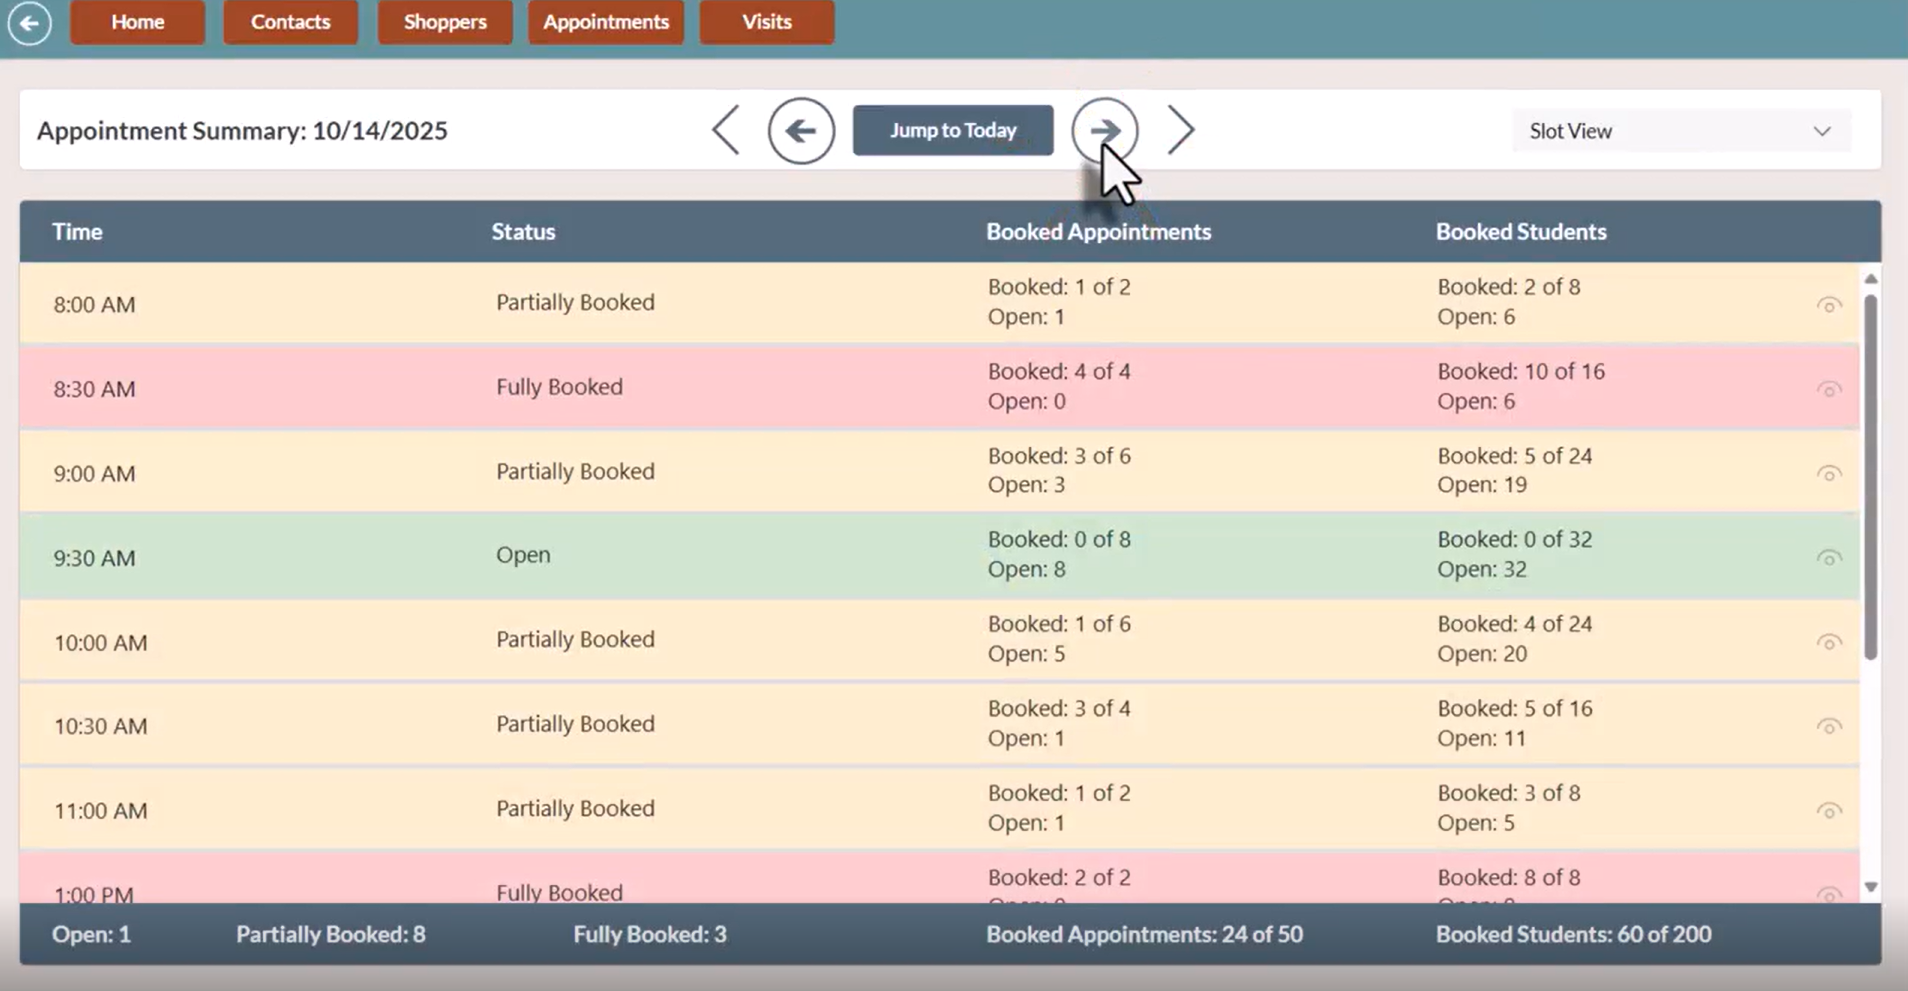Click 'Booked: 4 of 4' appointments cell
The height and width of the screenshot is (991, 1908).
[1059, 371]
